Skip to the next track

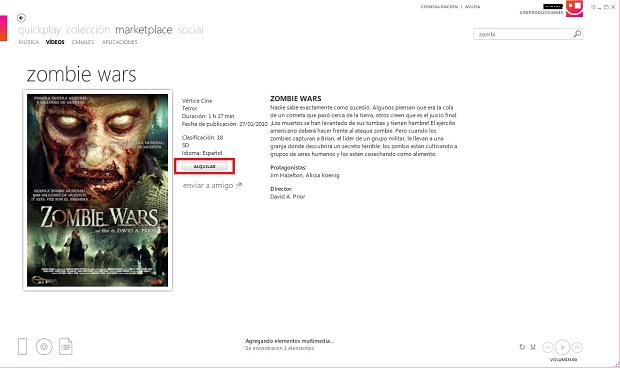(x=577, y=347)
